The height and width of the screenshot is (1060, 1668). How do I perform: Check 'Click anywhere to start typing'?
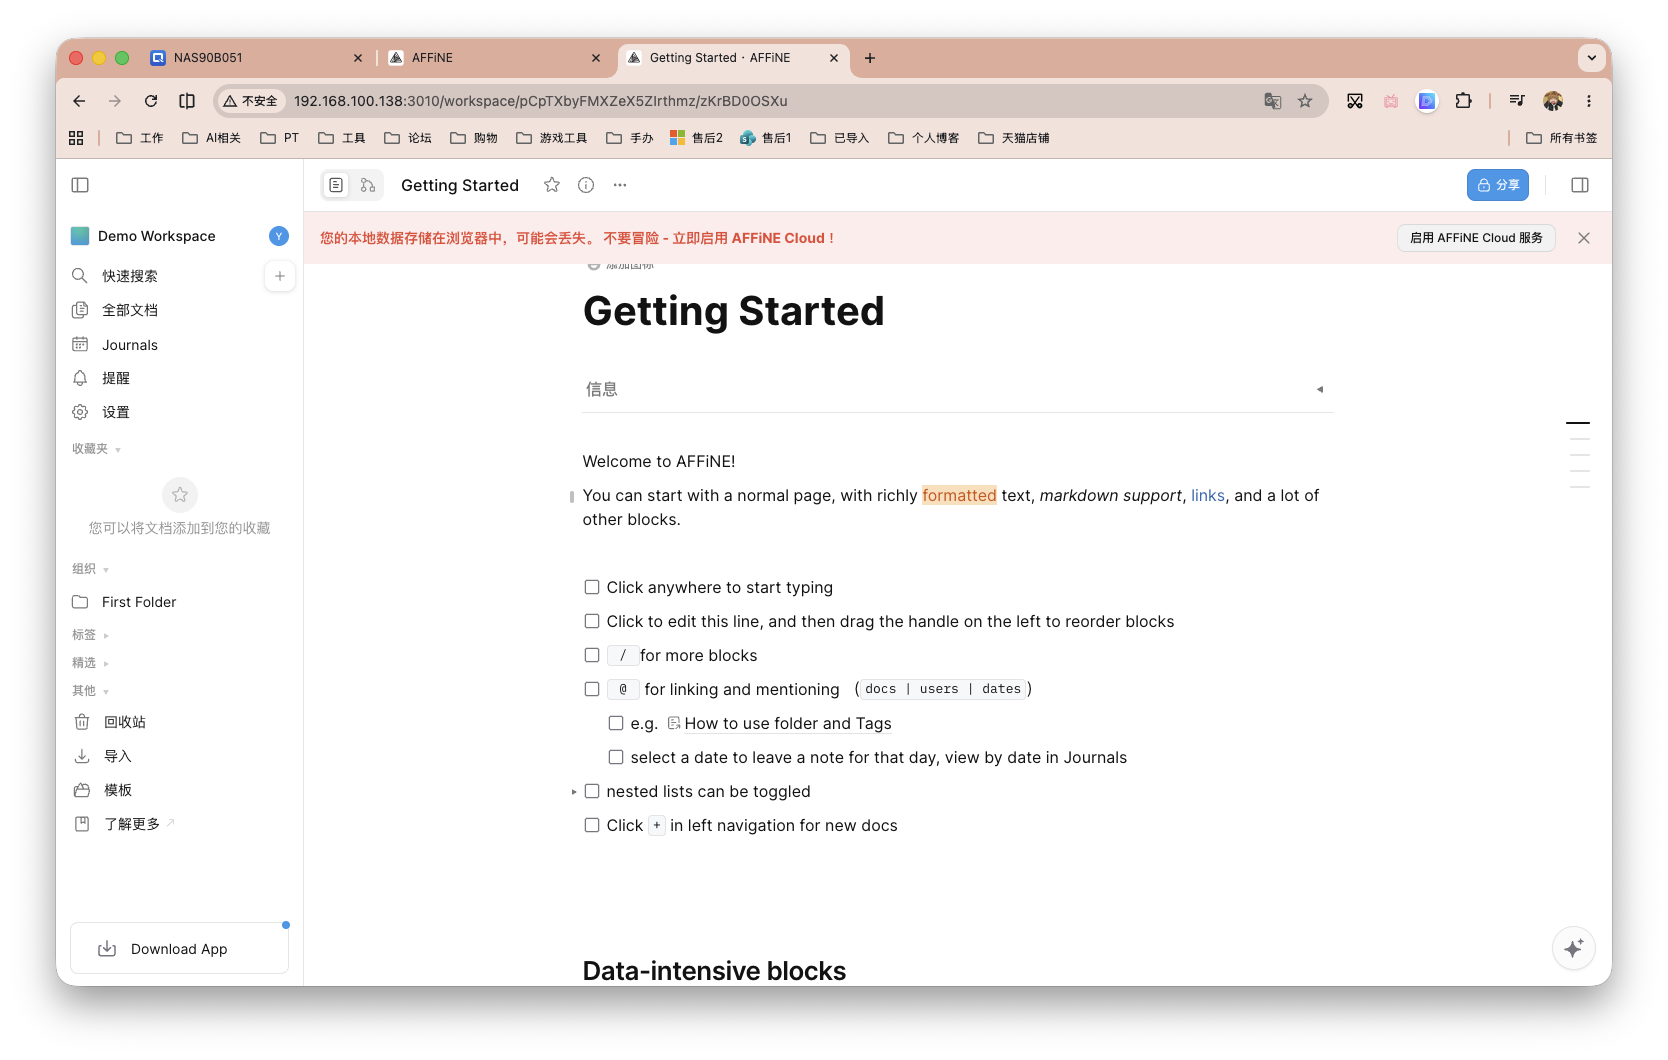pyautogui.click(x=592, y=588)
